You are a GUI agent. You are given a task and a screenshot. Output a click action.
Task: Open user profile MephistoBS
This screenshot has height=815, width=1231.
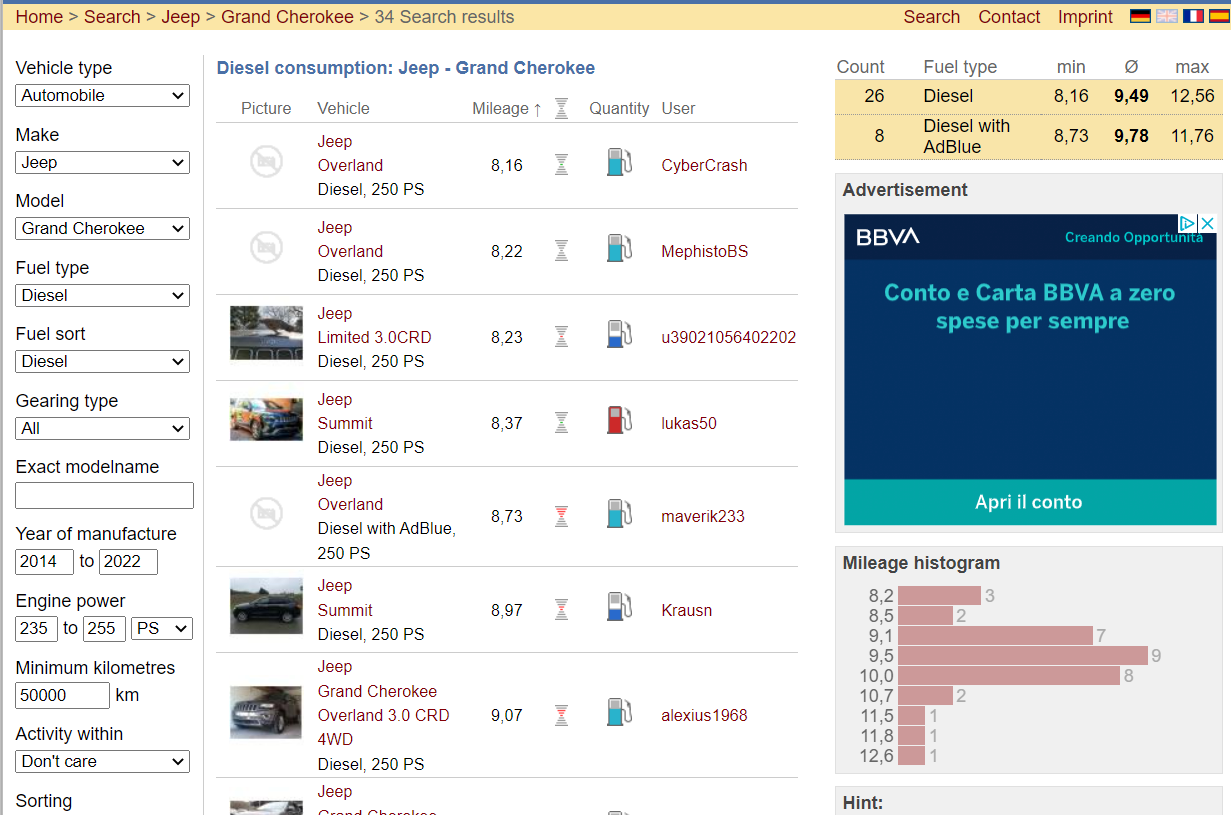click(704, 252)
